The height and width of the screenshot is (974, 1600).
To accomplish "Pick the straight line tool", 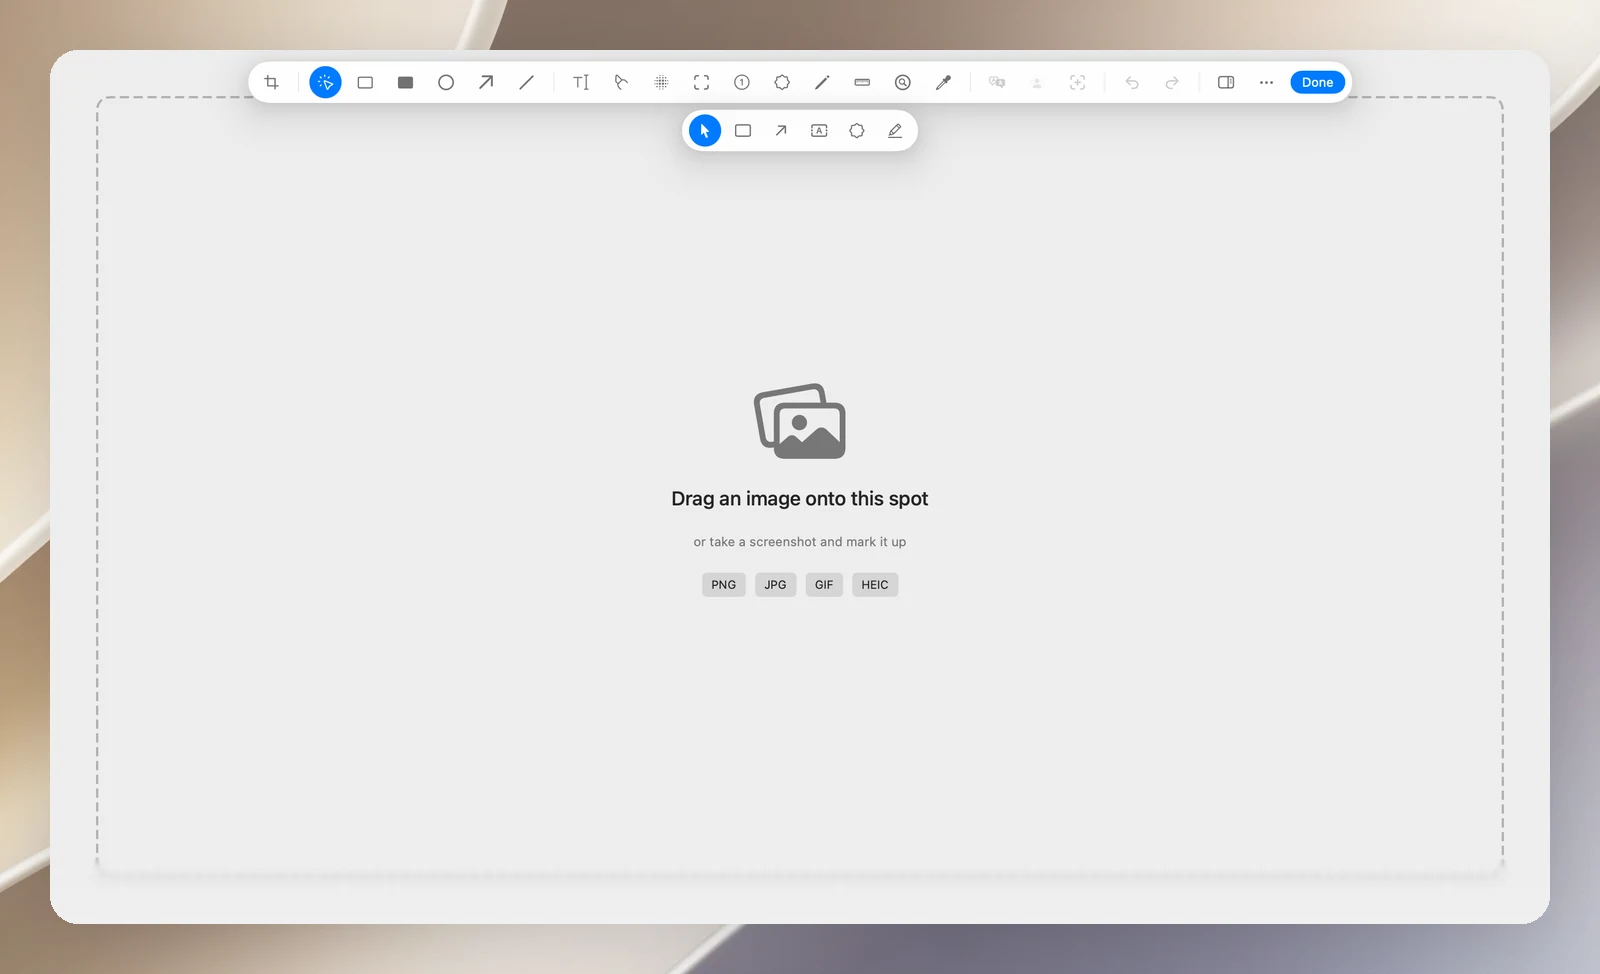I will 526,82.
